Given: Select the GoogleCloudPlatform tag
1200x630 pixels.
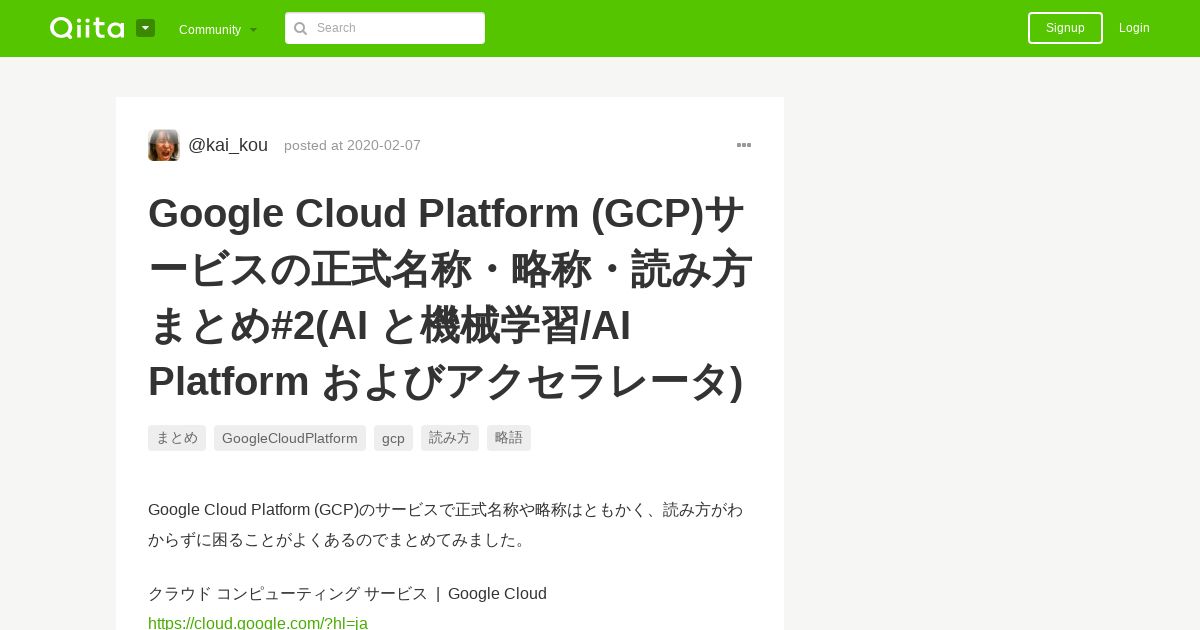Looking at the screenshot, I should [x=290, y=438].
